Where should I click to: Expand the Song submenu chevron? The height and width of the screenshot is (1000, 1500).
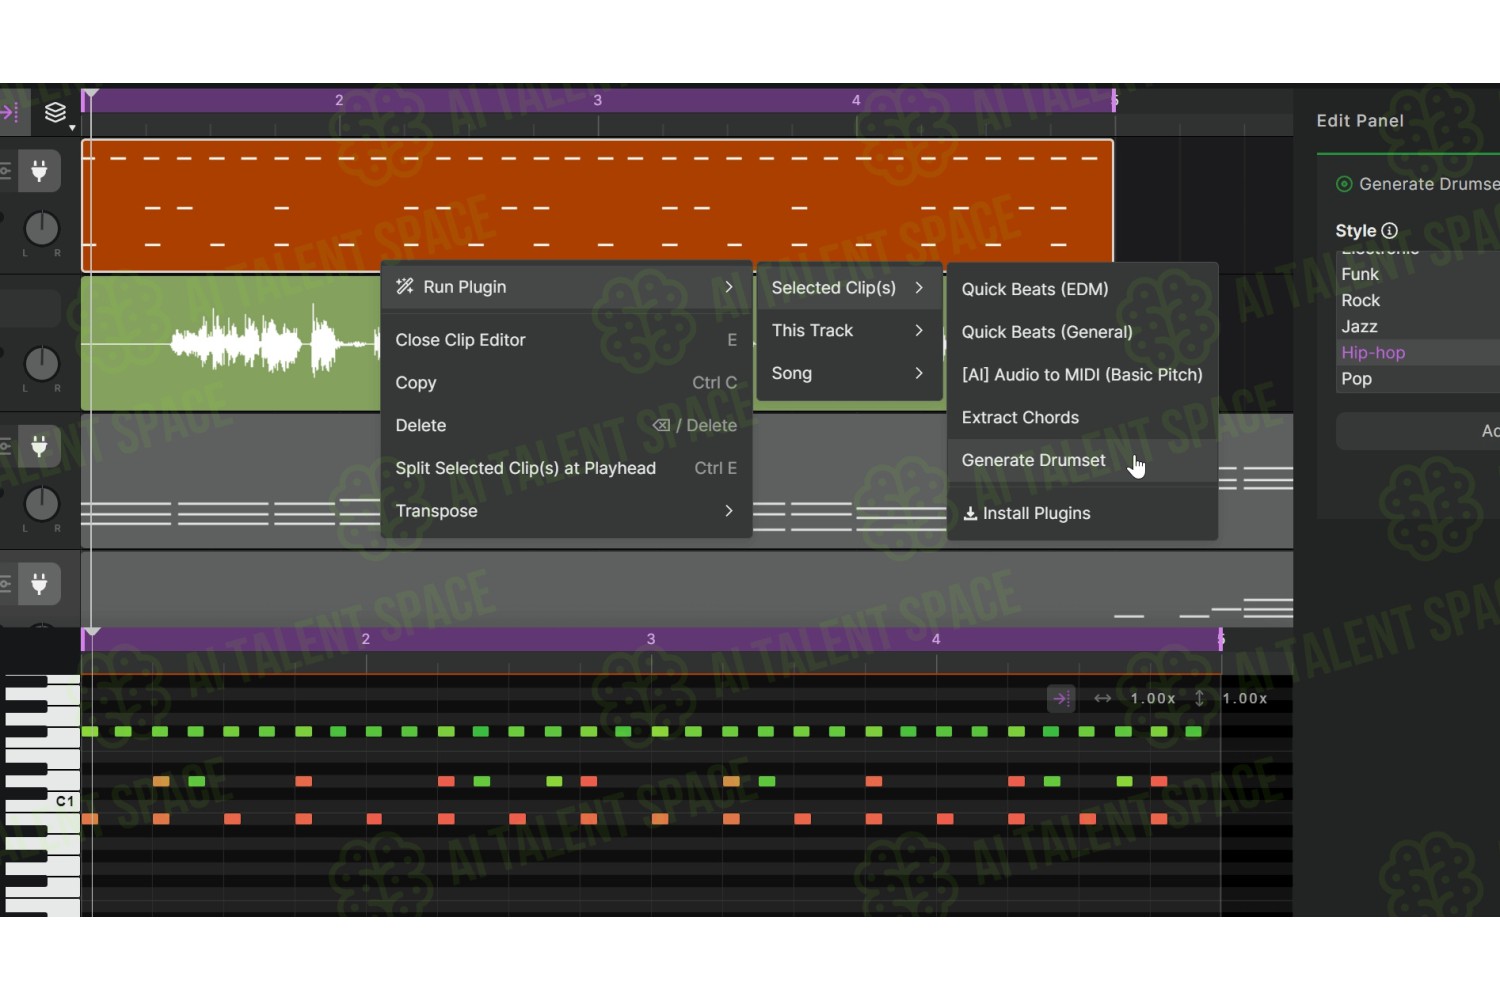click(919, 373)
